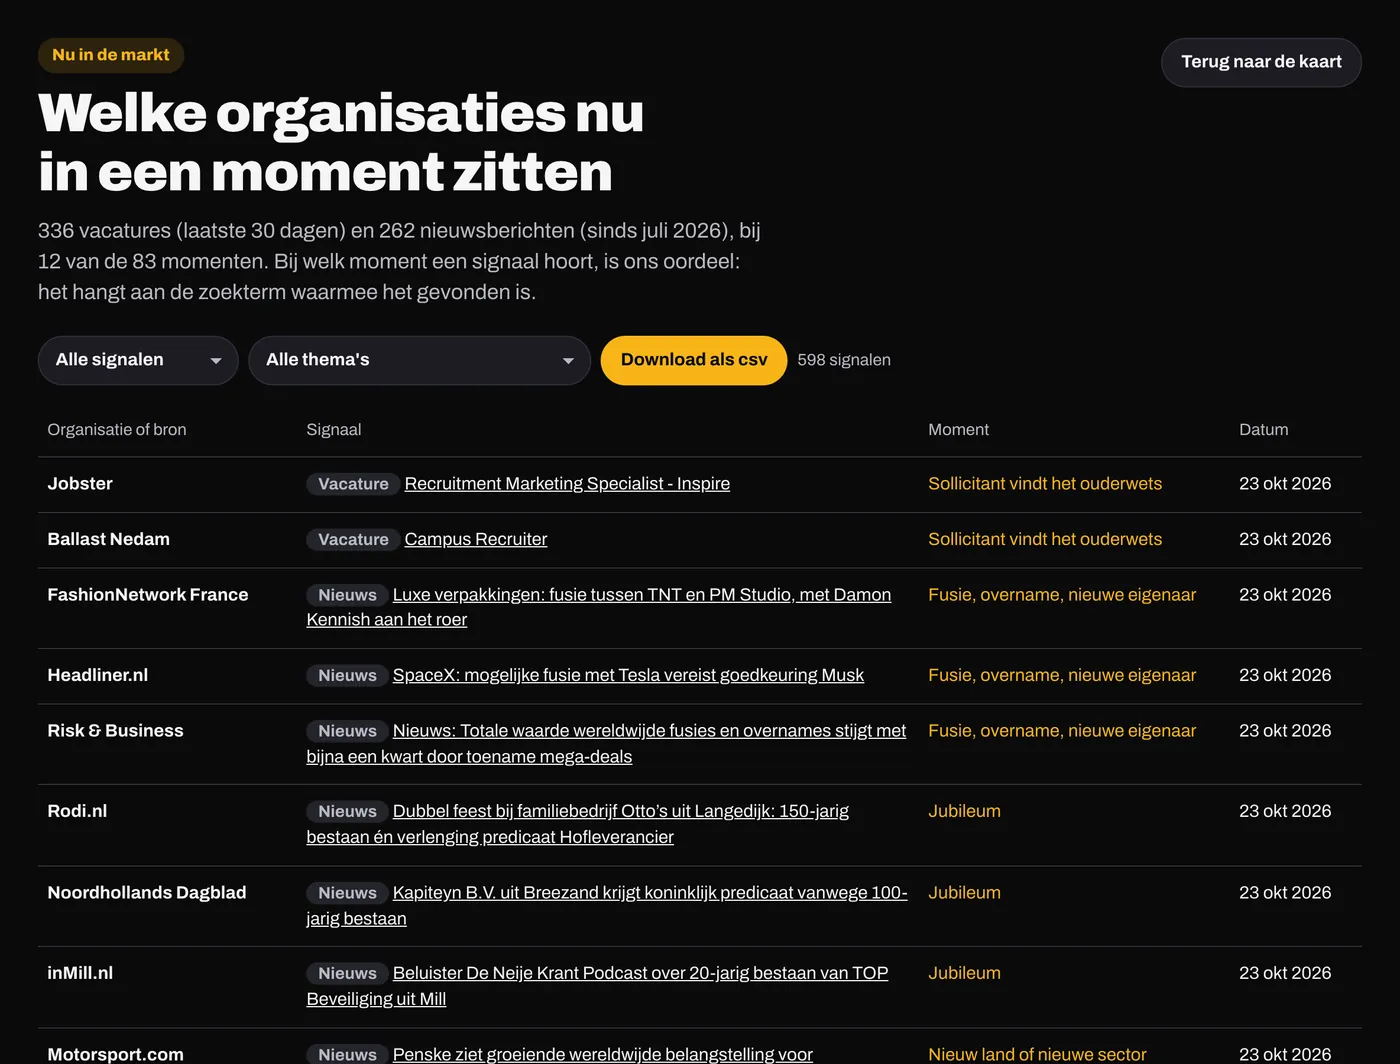This screenshot has height=1064, width=1400.
Task: Click 'Nieuw land of nieuwe sector' moment
Action: click(1037, 1054)
